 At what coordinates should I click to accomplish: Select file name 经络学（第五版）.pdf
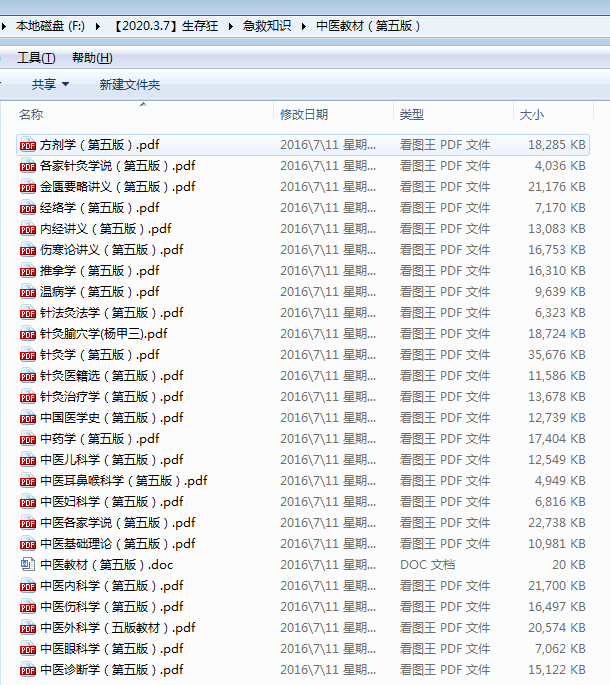pos(100,208)
